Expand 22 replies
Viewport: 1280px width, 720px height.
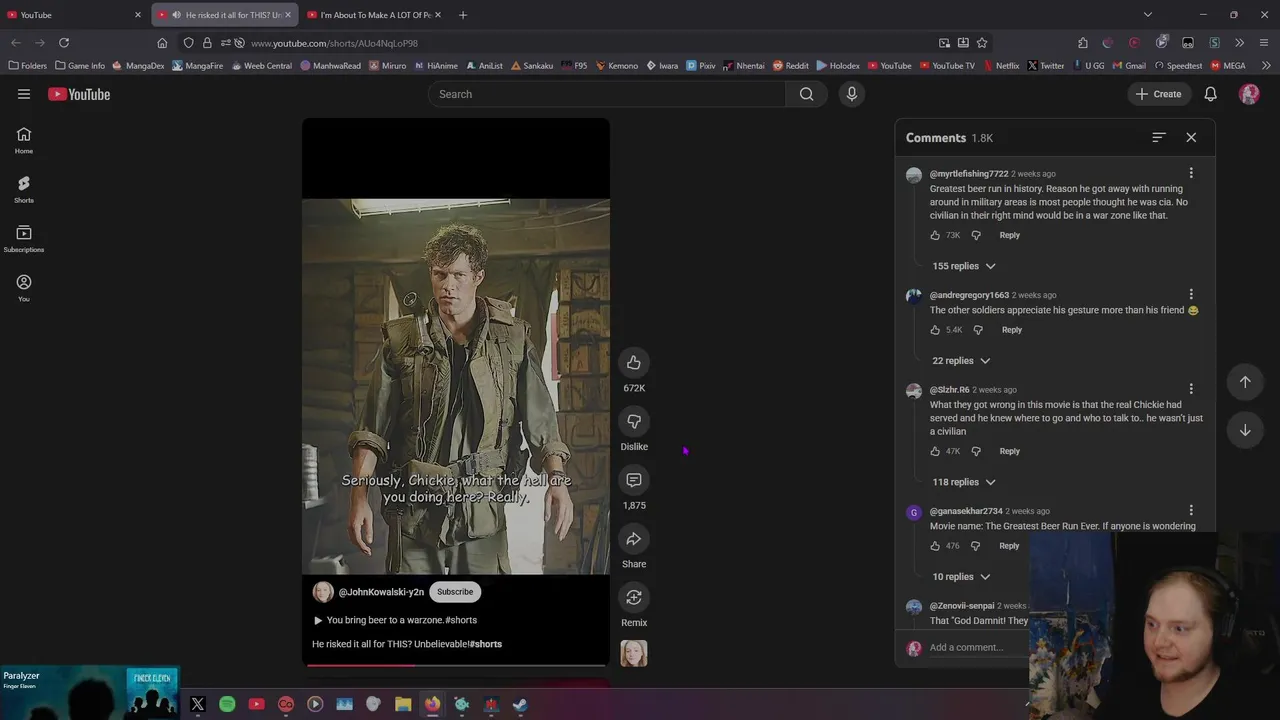click(961, 360)
